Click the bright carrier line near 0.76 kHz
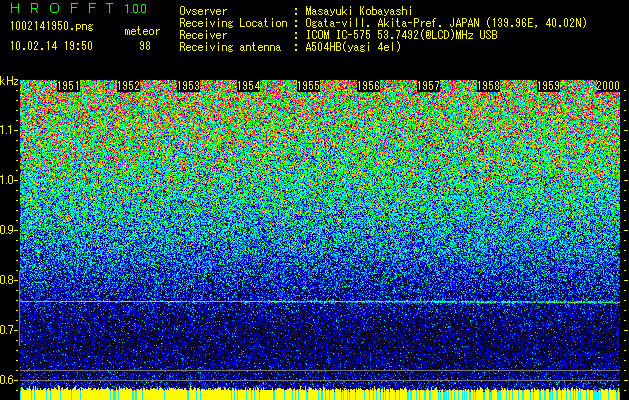The height and width of the screenshot is (400, 629). click(x=320, y=301)
